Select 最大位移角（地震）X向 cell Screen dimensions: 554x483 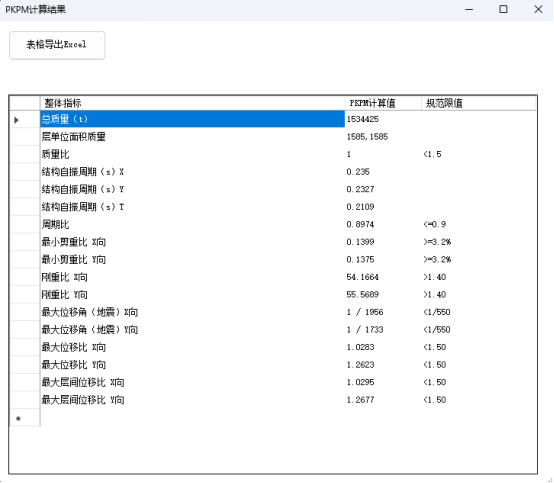193,312
